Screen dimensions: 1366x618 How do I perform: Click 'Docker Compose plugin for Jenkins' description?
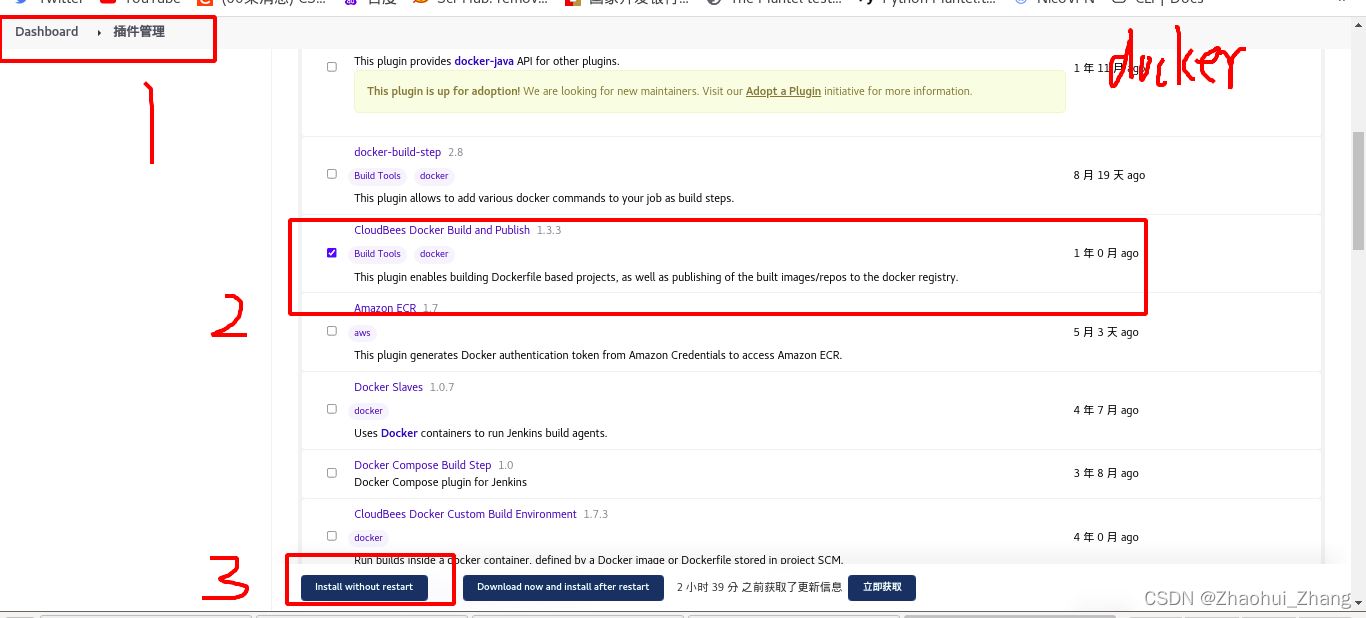pos(440,482)
